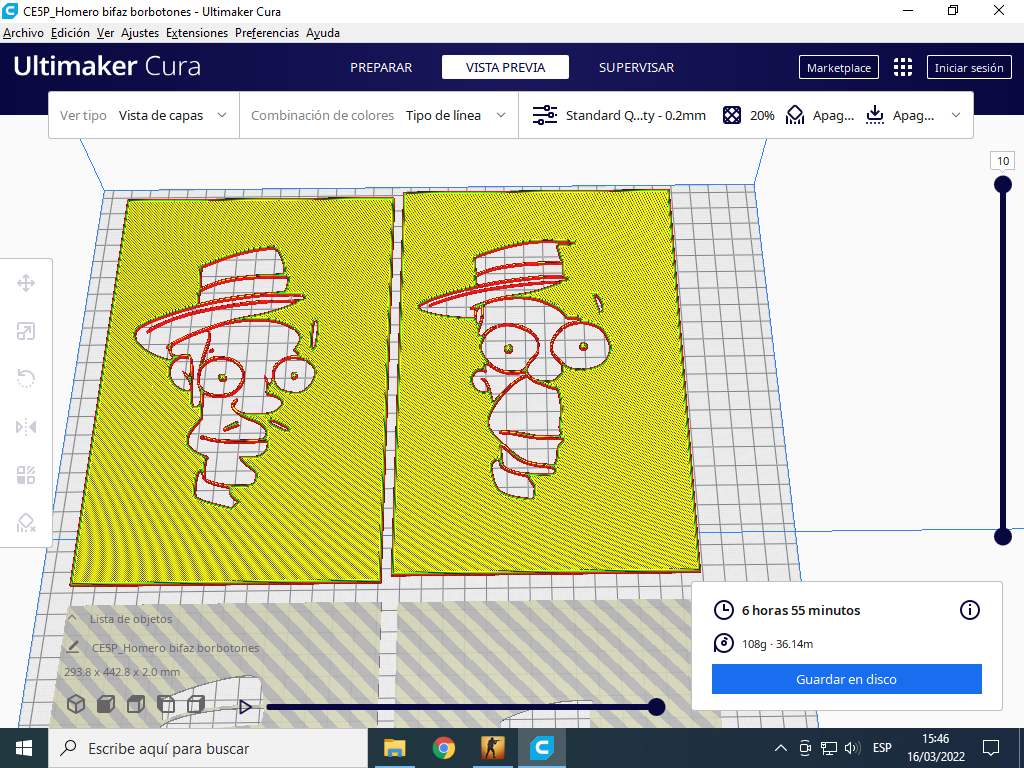This screenshot has height=768, width=1024.
Task: Select the Move tool
Action: 26,283
